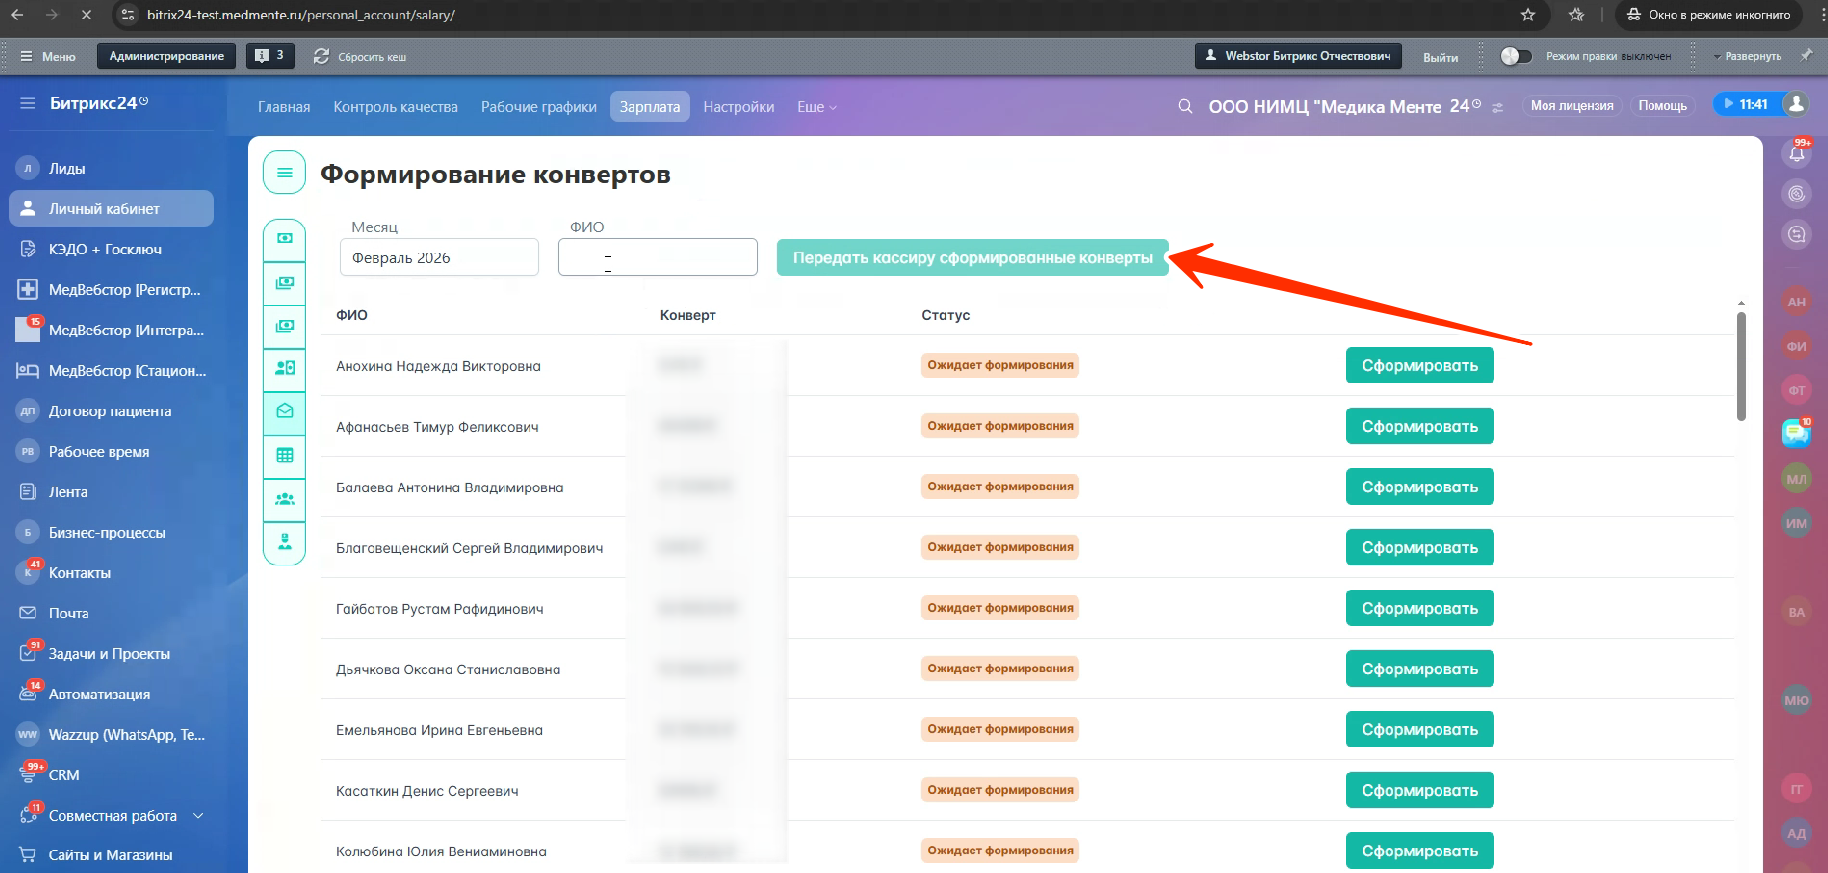Screen dimensions: 1828x873
Task: Click the ФИО search input field
Action: pyautogui.click(x=657, y=258)
